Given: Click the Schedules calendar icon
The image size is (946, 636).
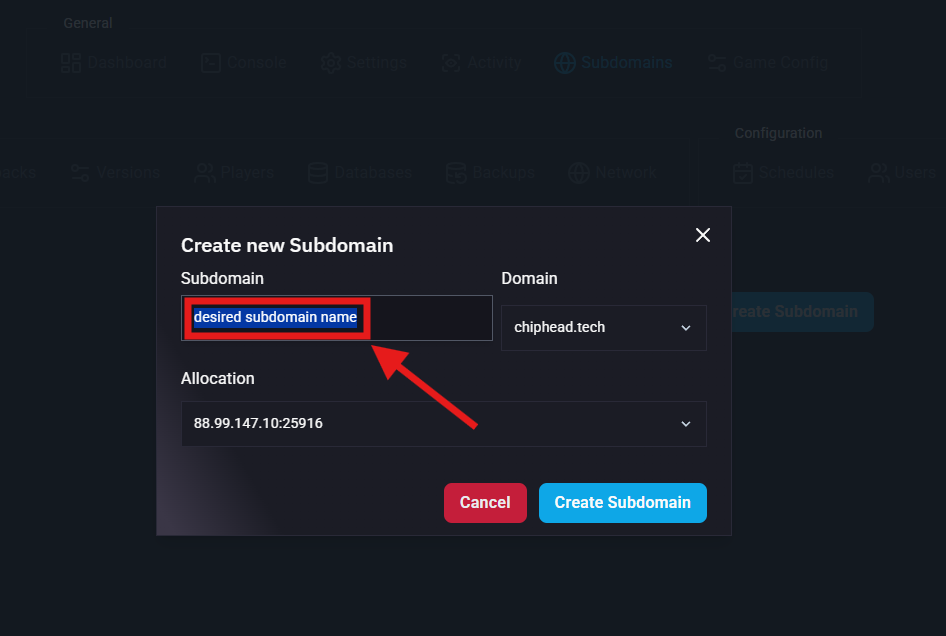Looking at the screenshot, I should point(743,173).
